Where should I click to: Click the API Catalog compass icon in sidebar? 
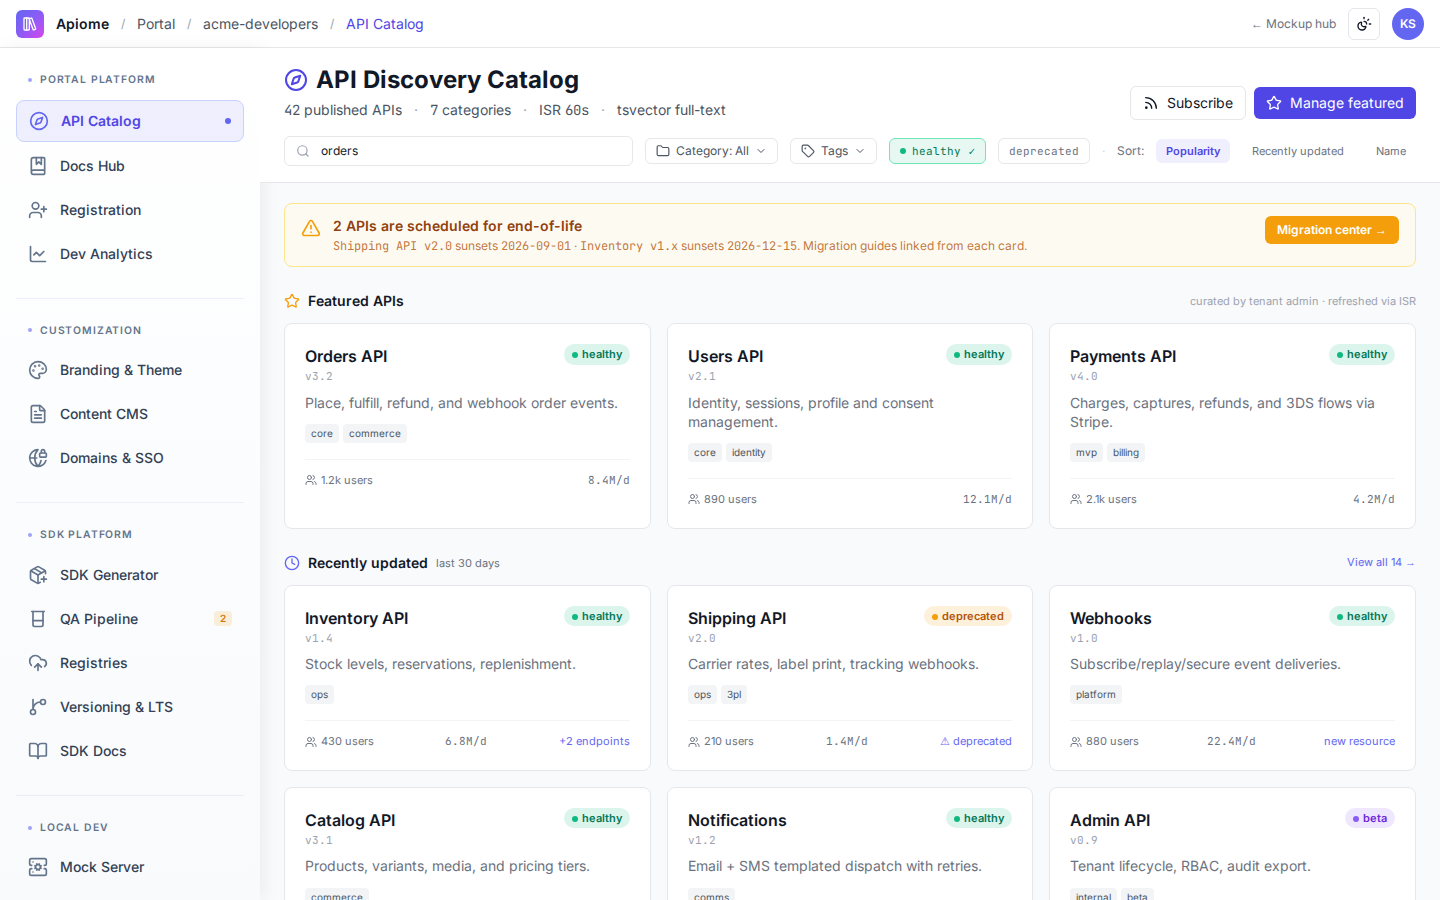point(39,121)
